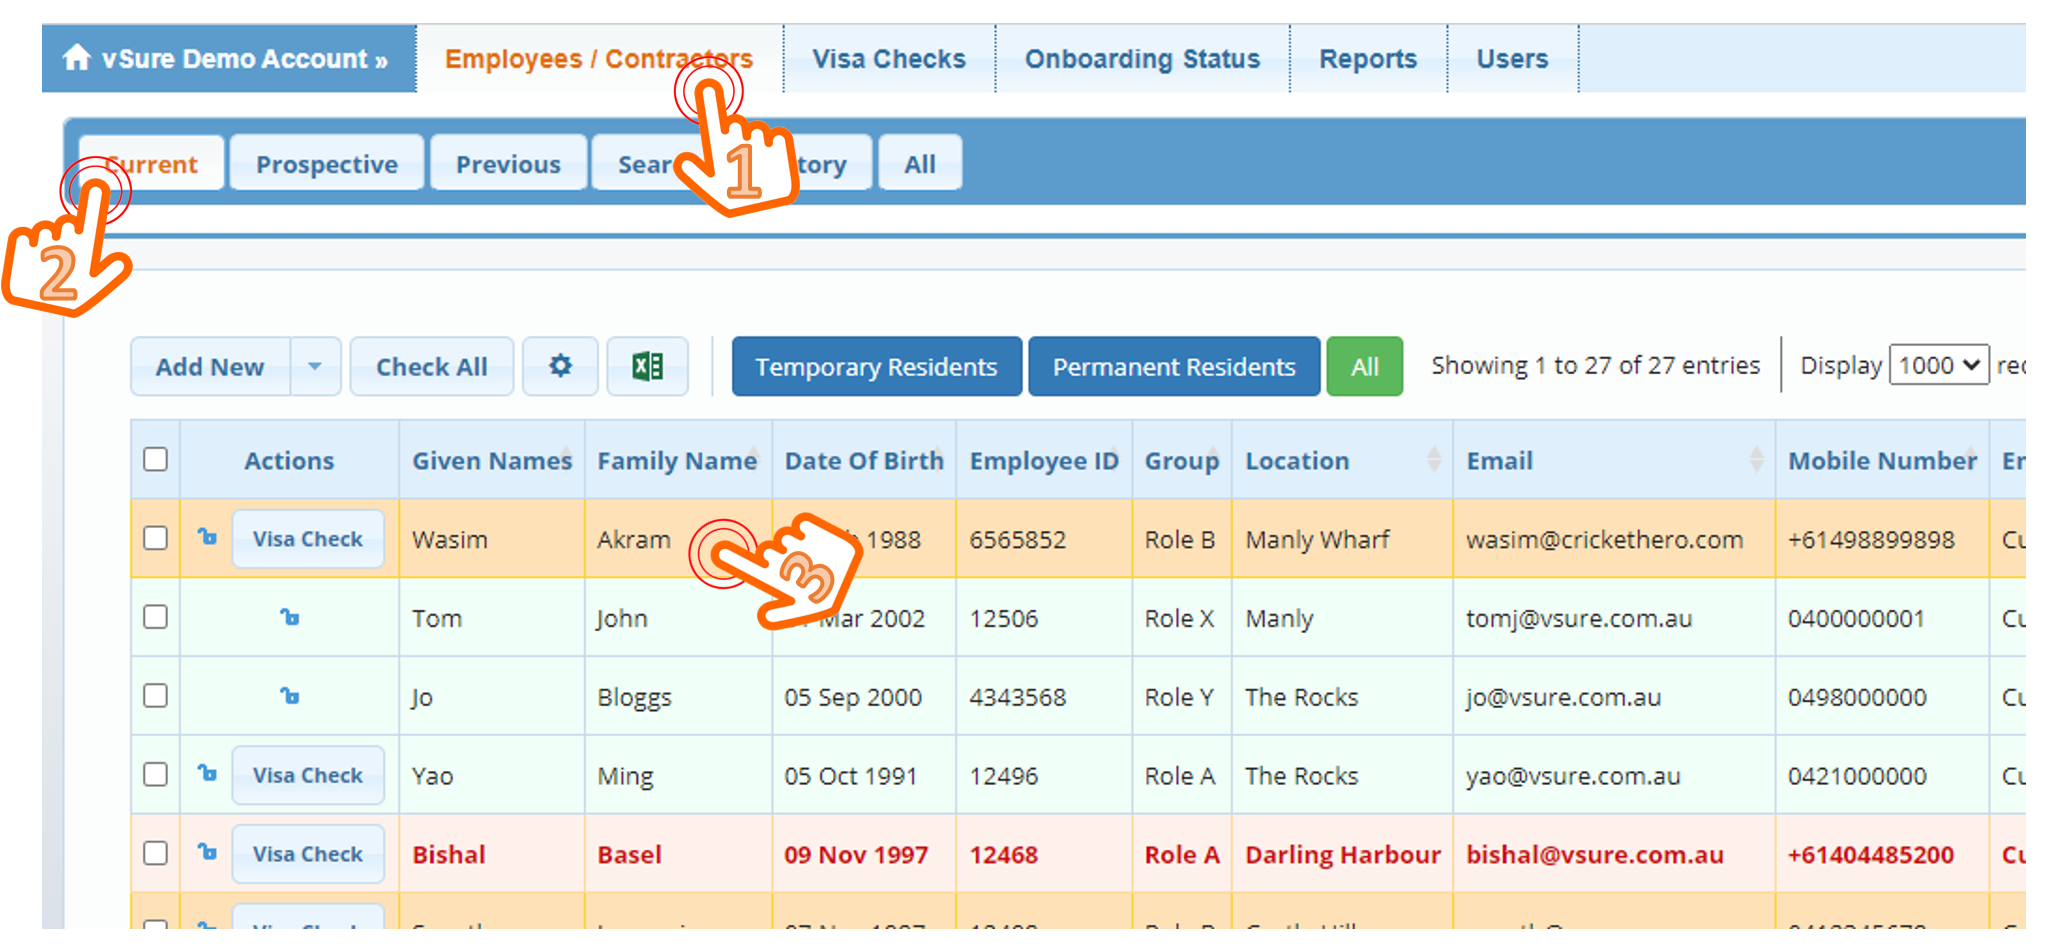Tick the select-all checkbox in table header

click(155, 459)
